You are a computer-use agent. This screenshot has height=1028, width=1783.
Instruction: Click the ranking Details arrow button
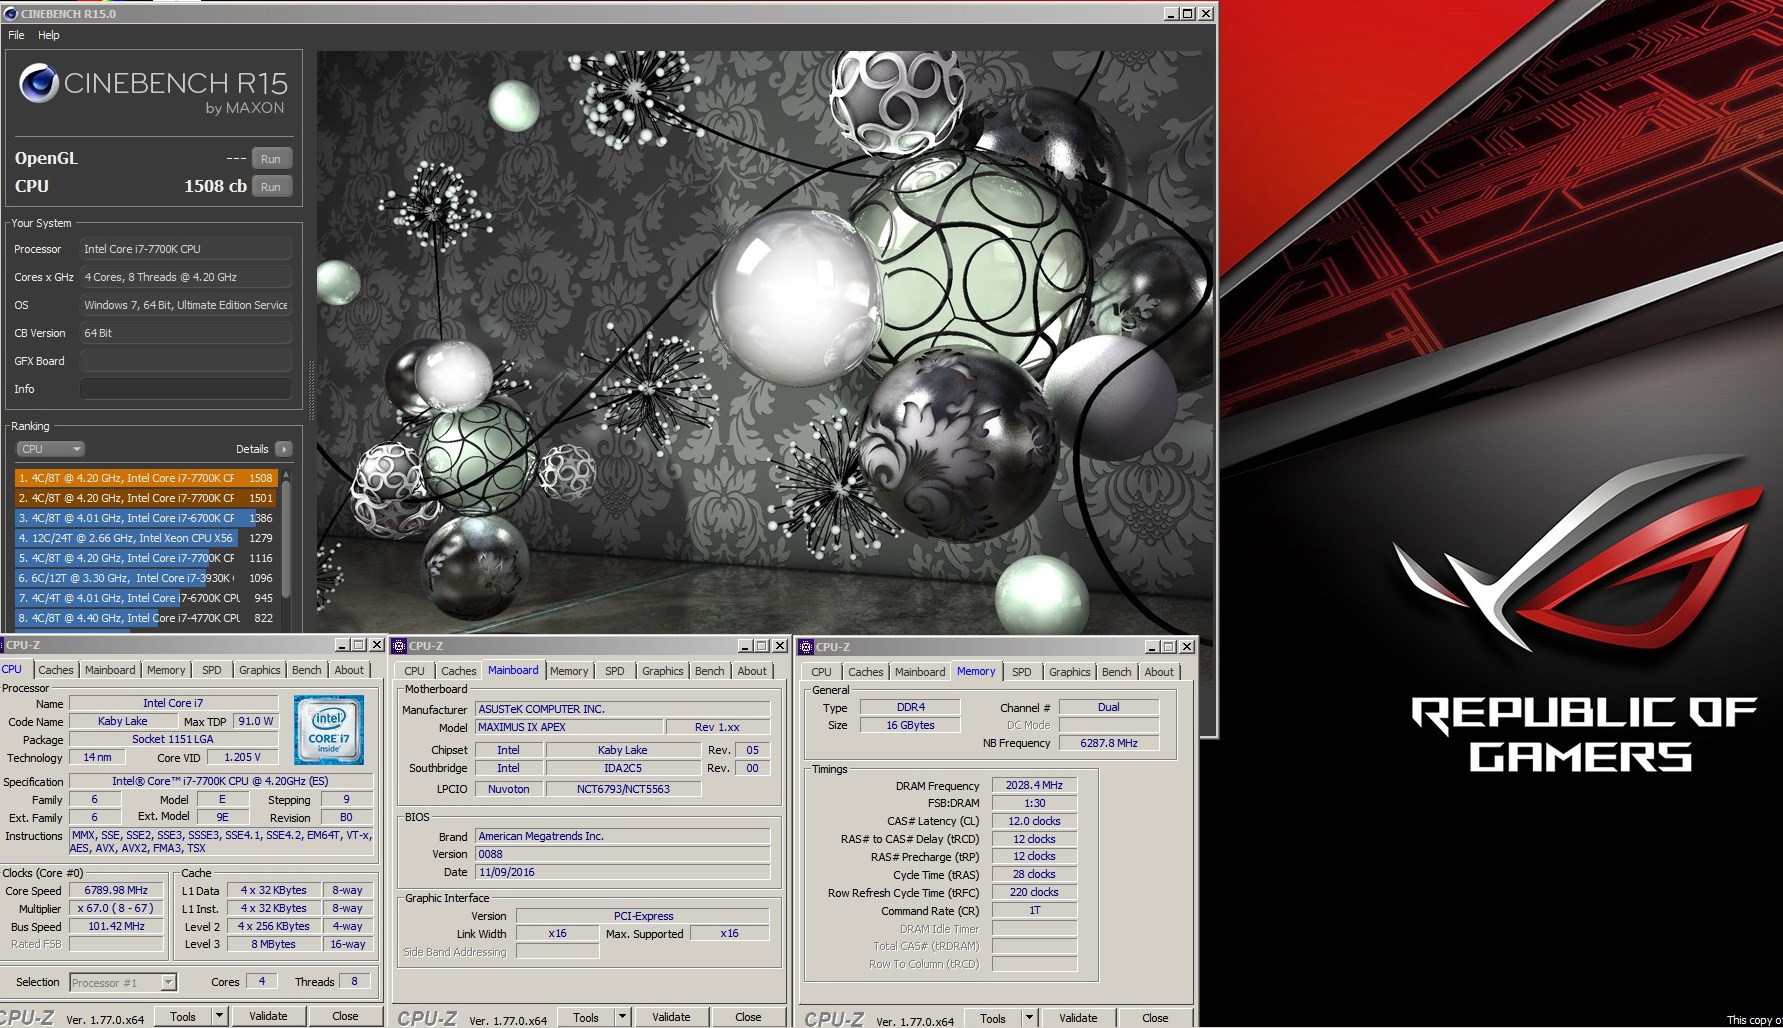click(x=284, y=449)
